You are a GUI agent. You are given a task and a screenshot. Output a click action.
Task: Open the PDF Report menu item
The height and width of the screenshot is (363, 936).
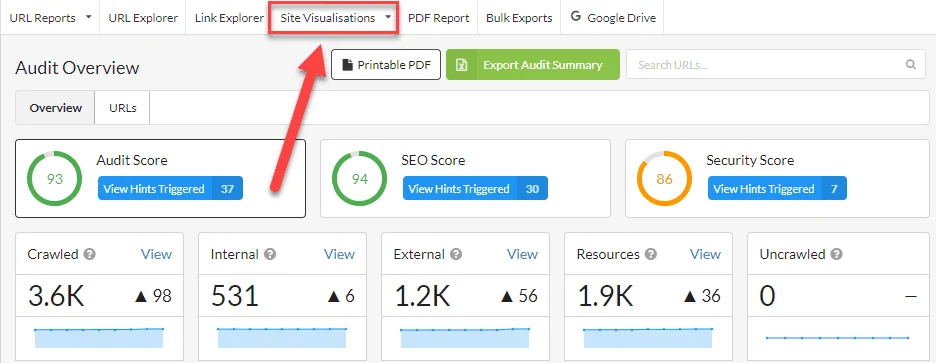(439, 18)
